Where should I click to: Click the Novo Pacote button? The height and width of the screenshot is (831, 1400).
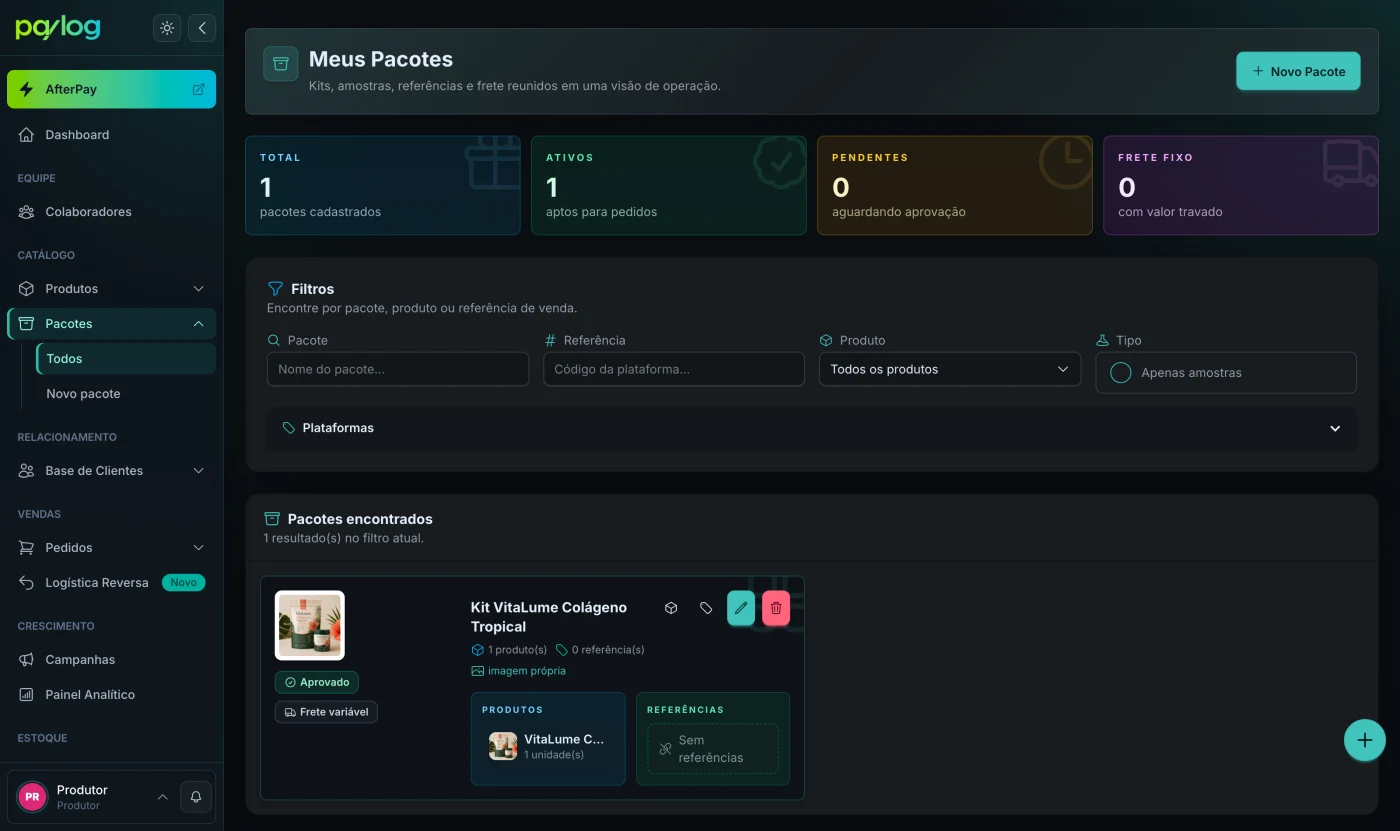[x=1298, y=71]
